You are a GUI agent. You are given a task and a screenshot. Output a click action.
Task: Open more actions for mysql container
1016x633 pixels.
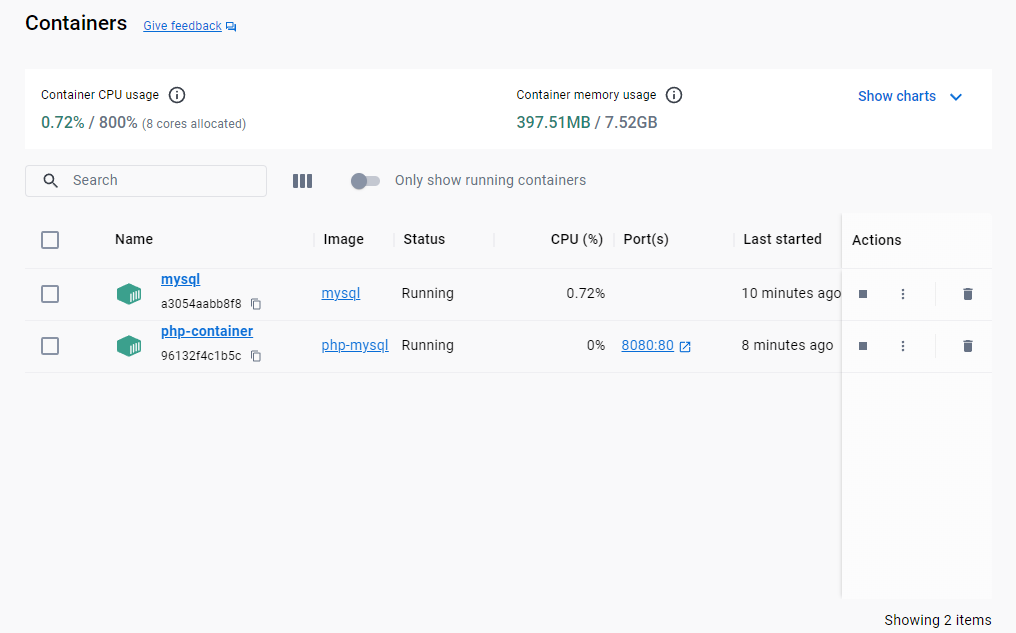(x=903, y=294)
